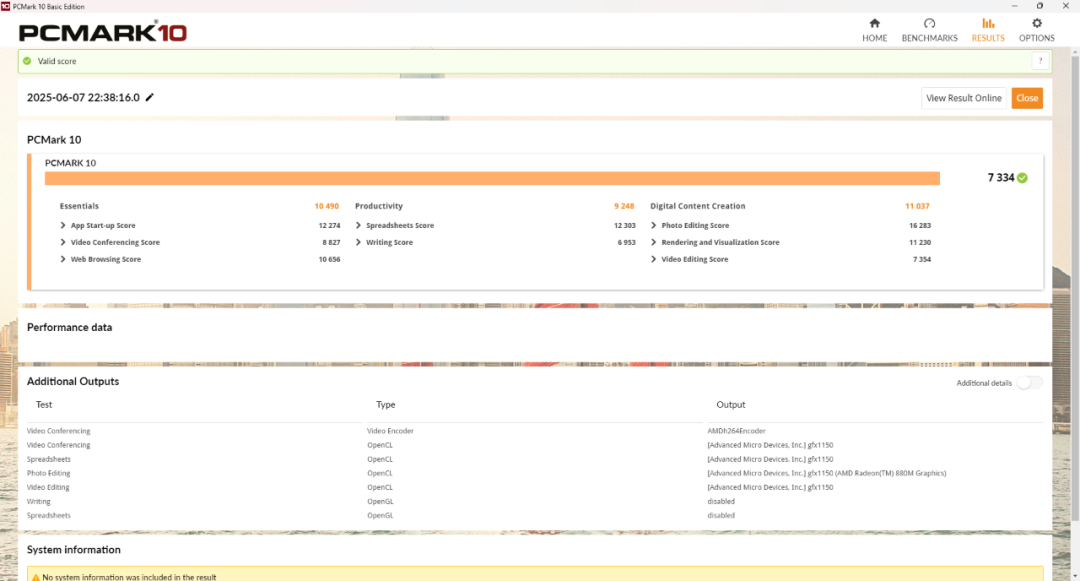Click the Digital Content Creation score 11 037
This screenshot has width=1080, height=581.
click(917, 206)
